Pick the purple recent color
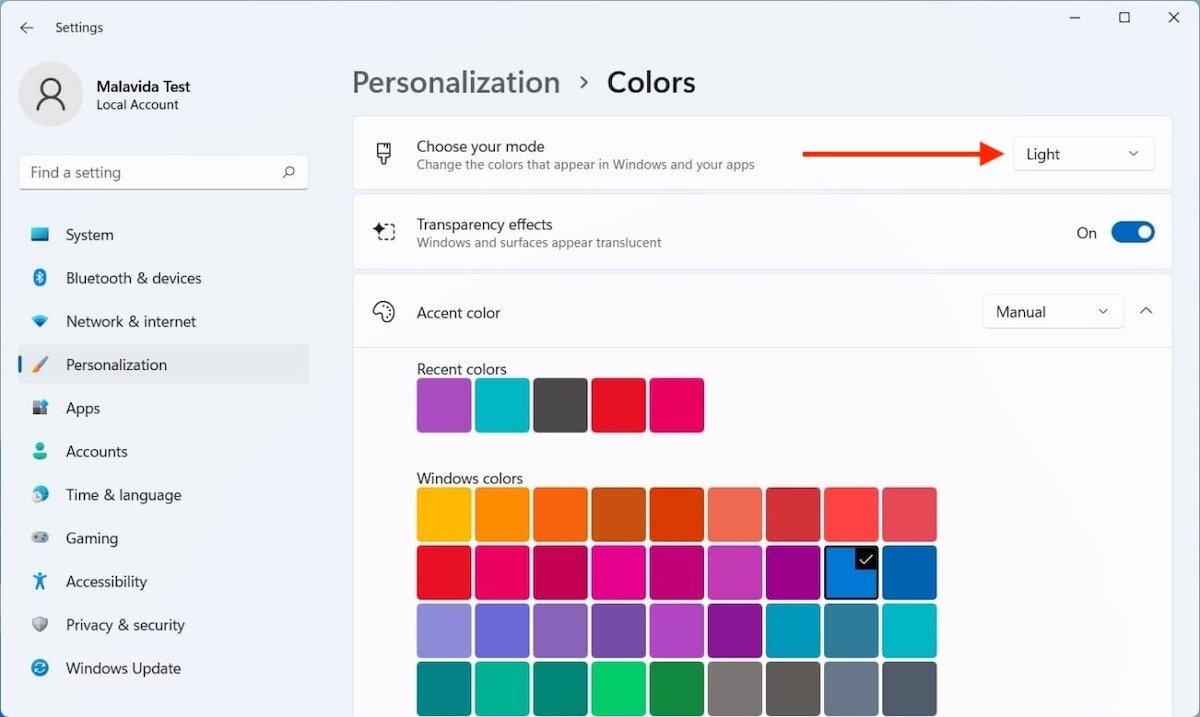Viewport: 1200px width, 717px height. point(444,405)
